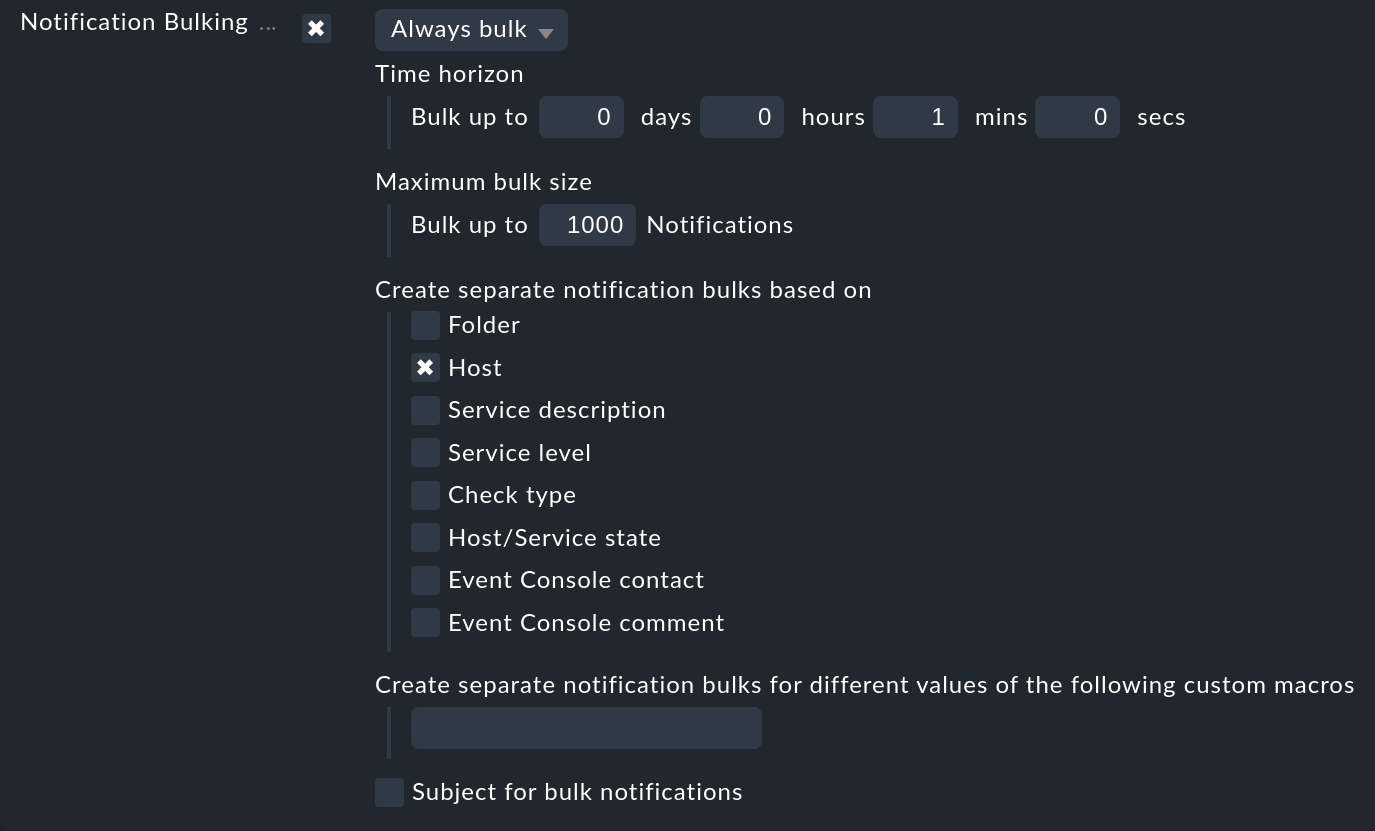The image size is (1375, 831).
Task: Check the Check type box
Action: coord(425,495)
